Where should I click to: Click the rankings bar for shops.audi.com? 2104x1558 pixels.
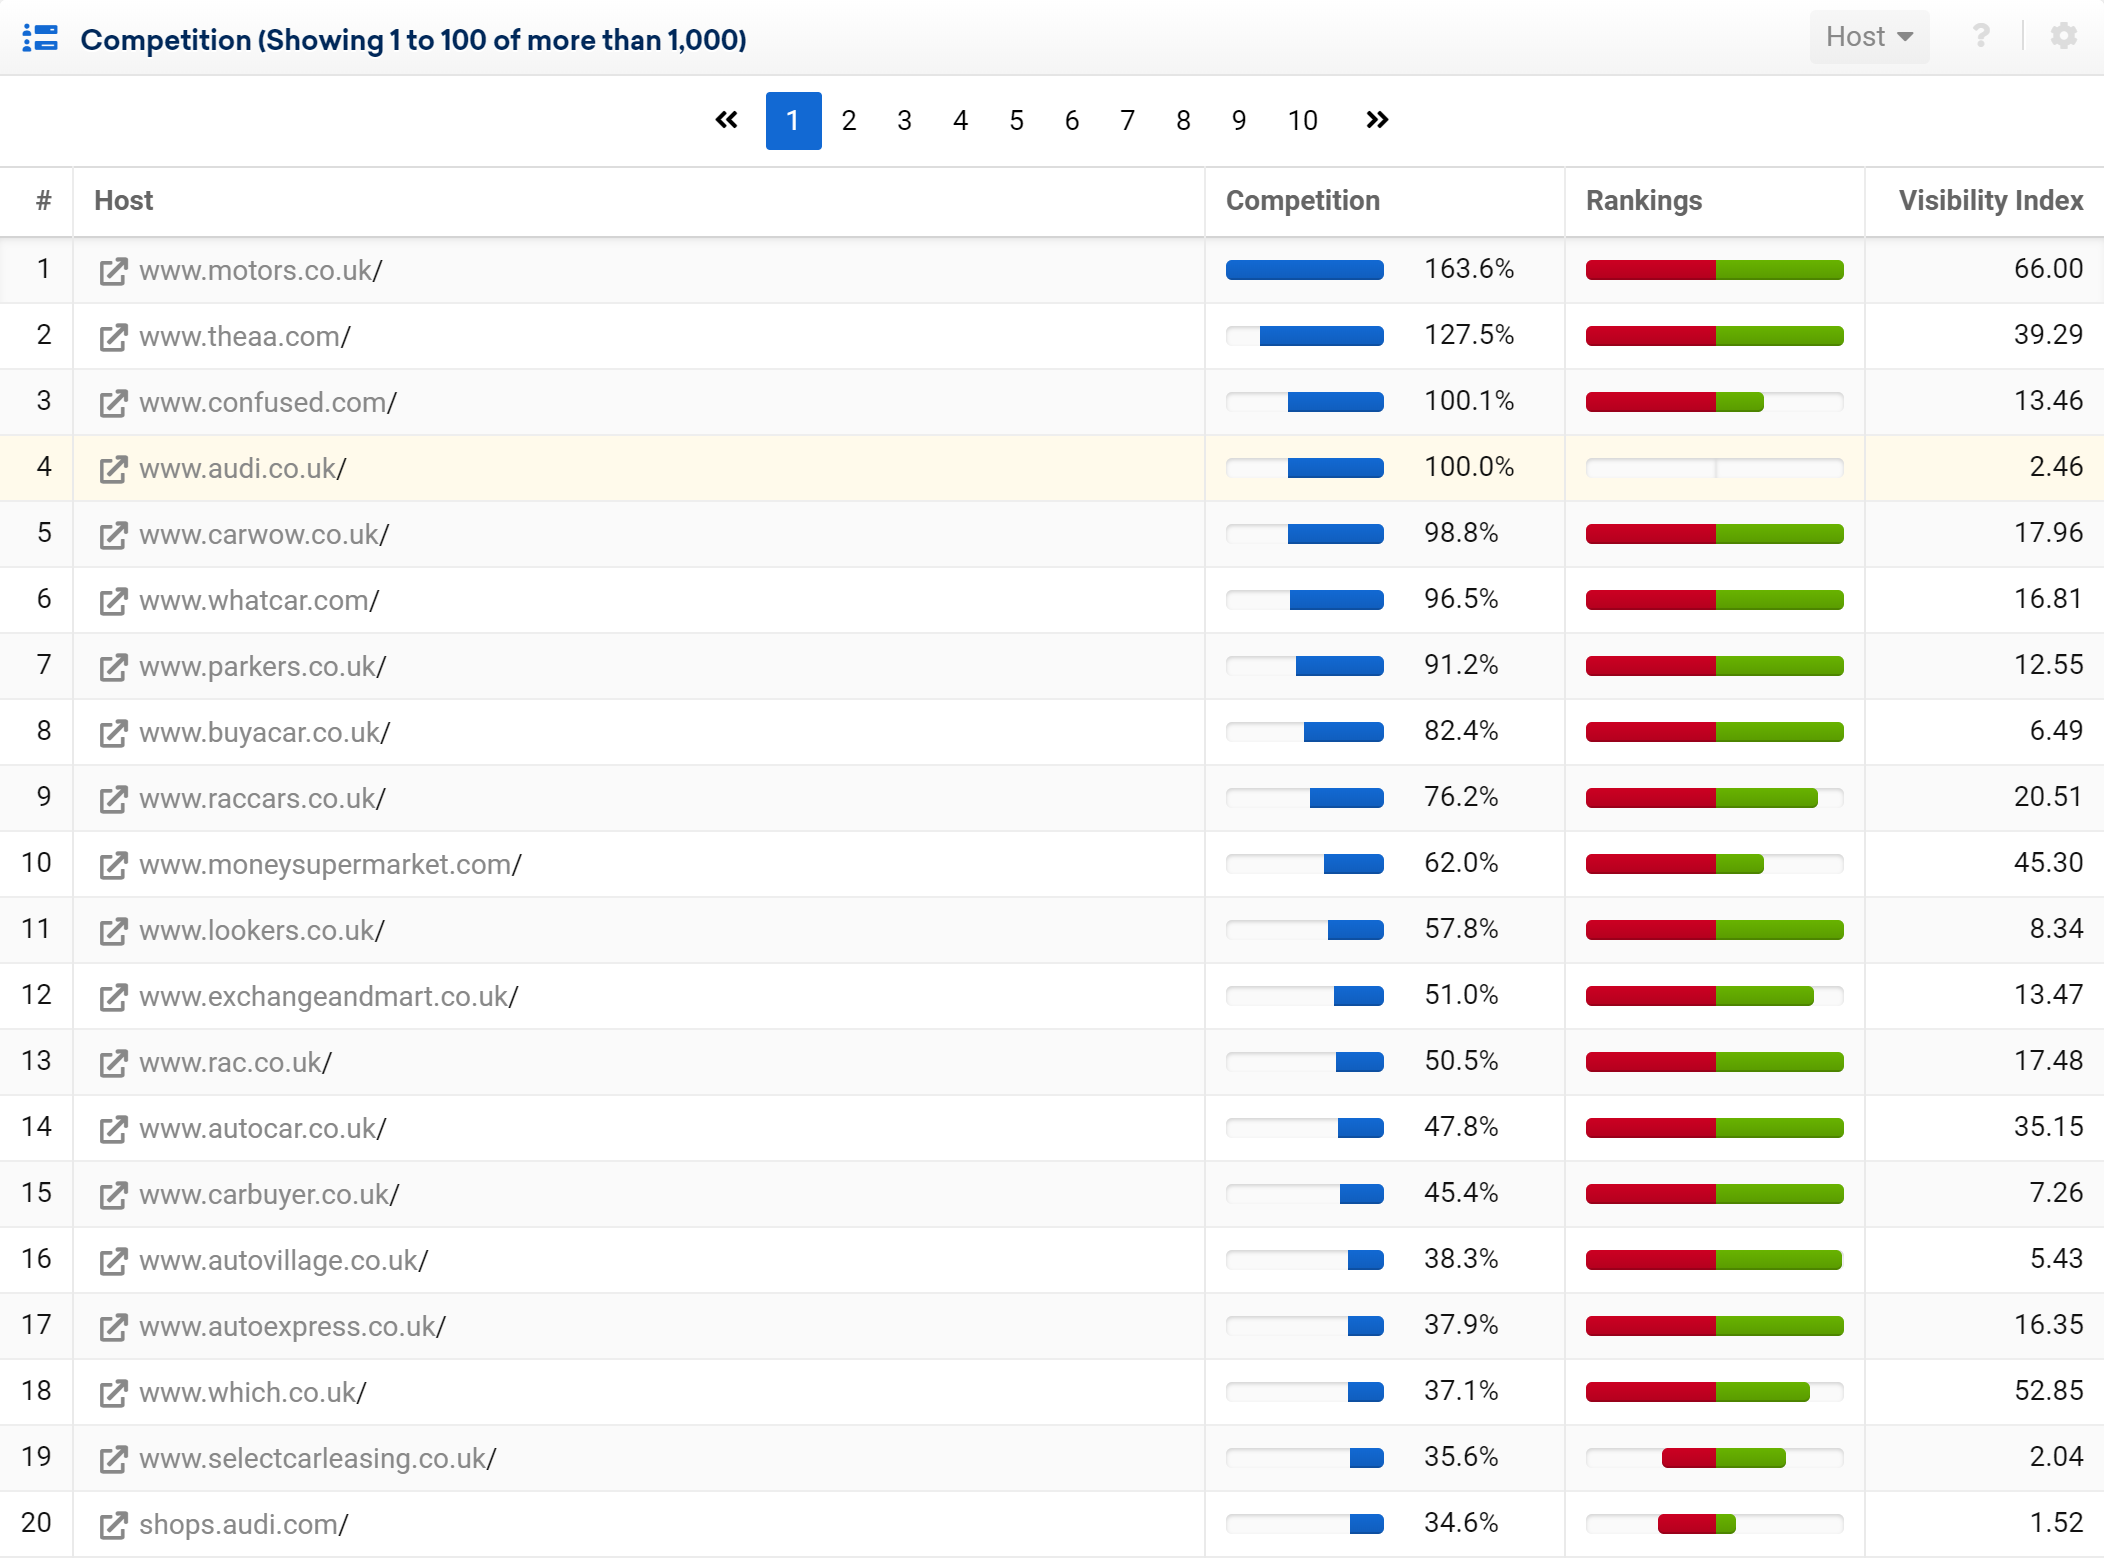click(1714, 1524)
